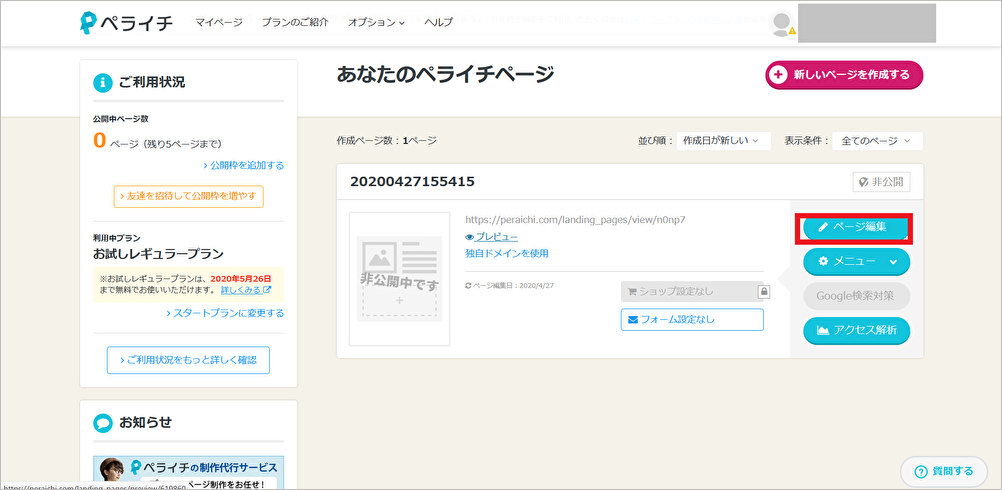
Task: Click the eye icon beside プレビュー
Action: (x=470, y=237)
